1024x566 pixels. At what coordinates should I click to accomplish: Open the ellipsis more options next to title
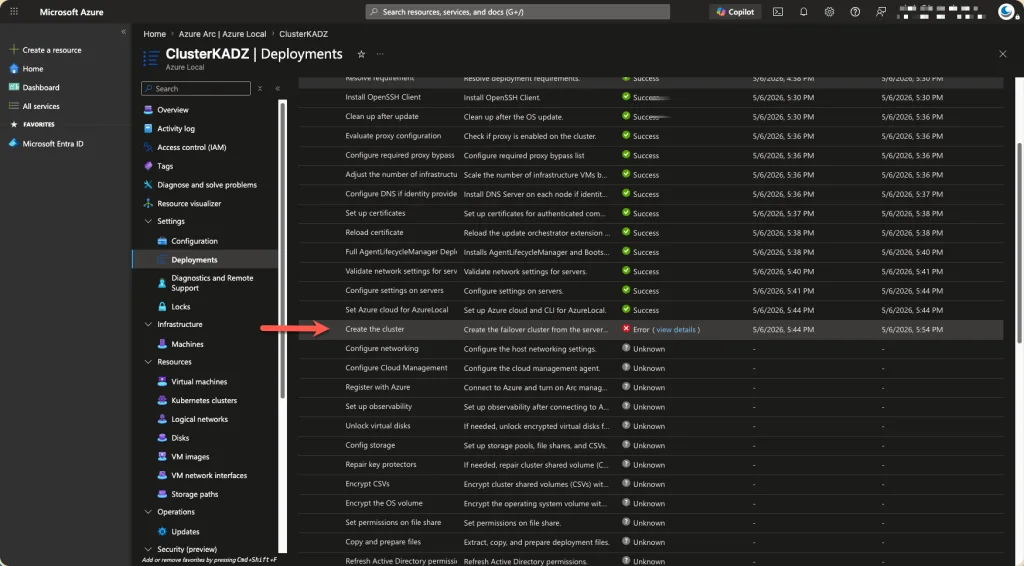[380, 54]
